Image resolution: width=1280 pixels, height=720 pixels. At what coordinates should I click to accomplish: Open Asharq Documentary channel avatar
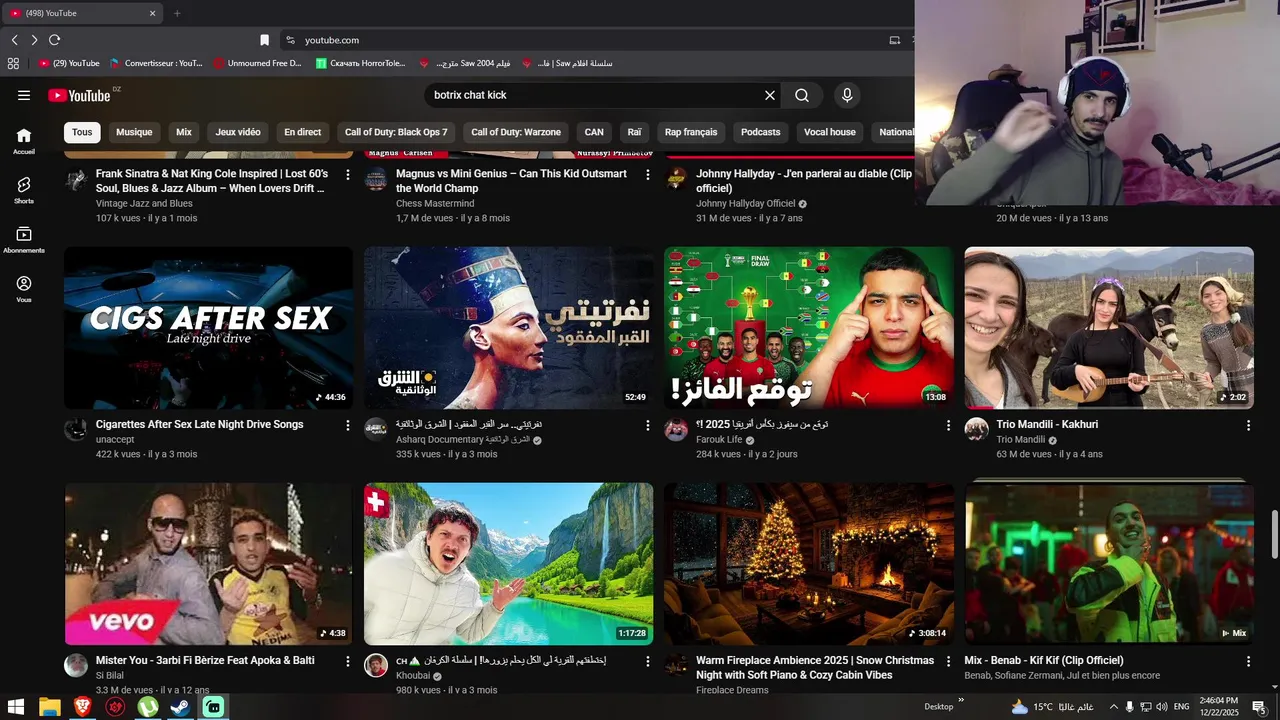[376, 430]
